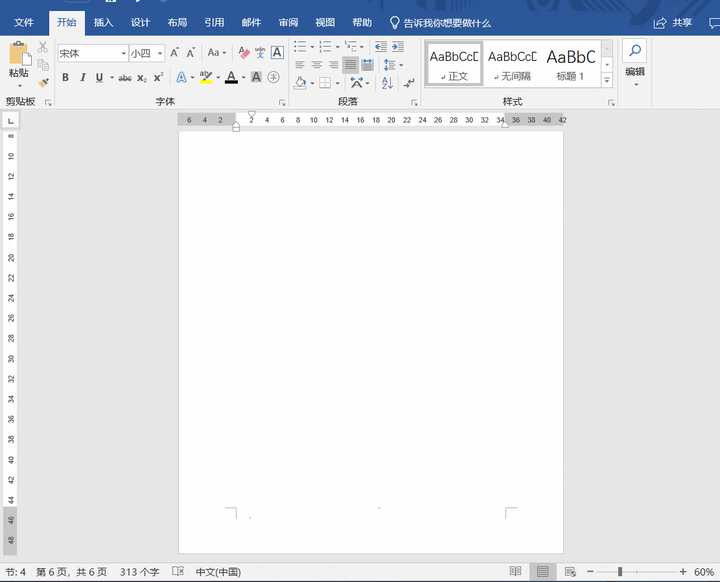The height and width of the screenshot is (582, 720).
Task: Center align the text
Action: point(317,65)
